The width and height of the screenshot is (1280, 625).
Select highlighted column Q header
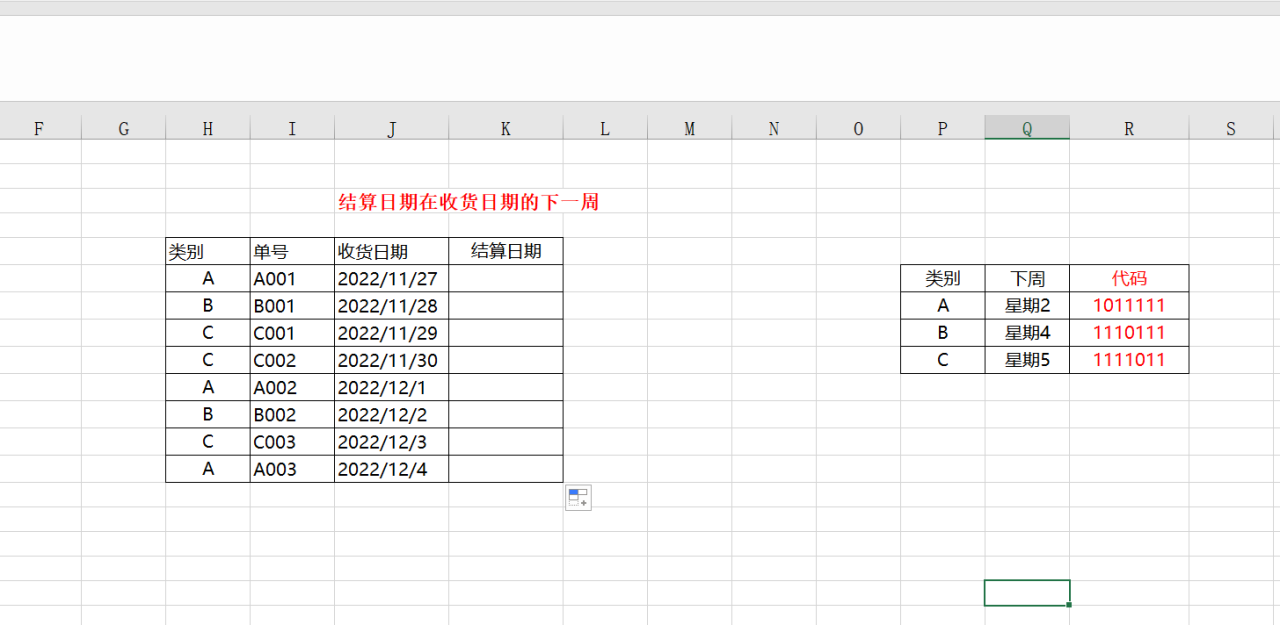click(1027, 128)
